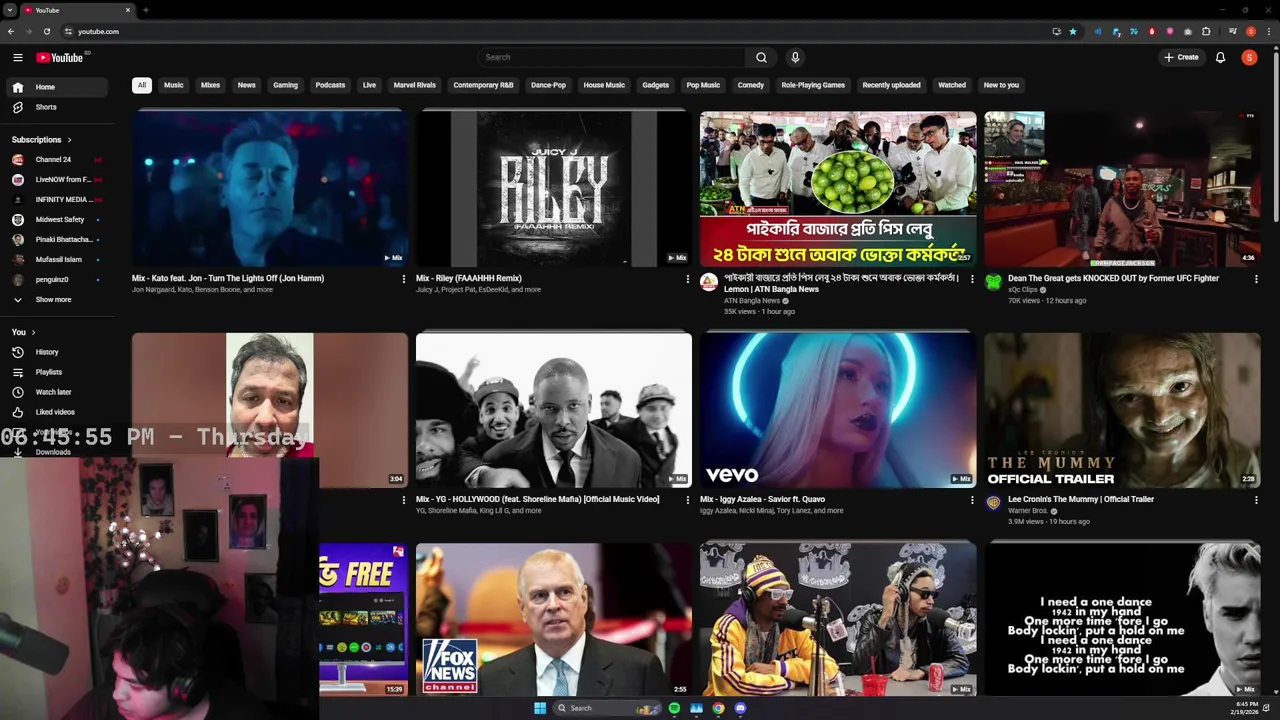Click in the YouTube search field
Viewport: 1280px width, 720px height.
point(612,57)
